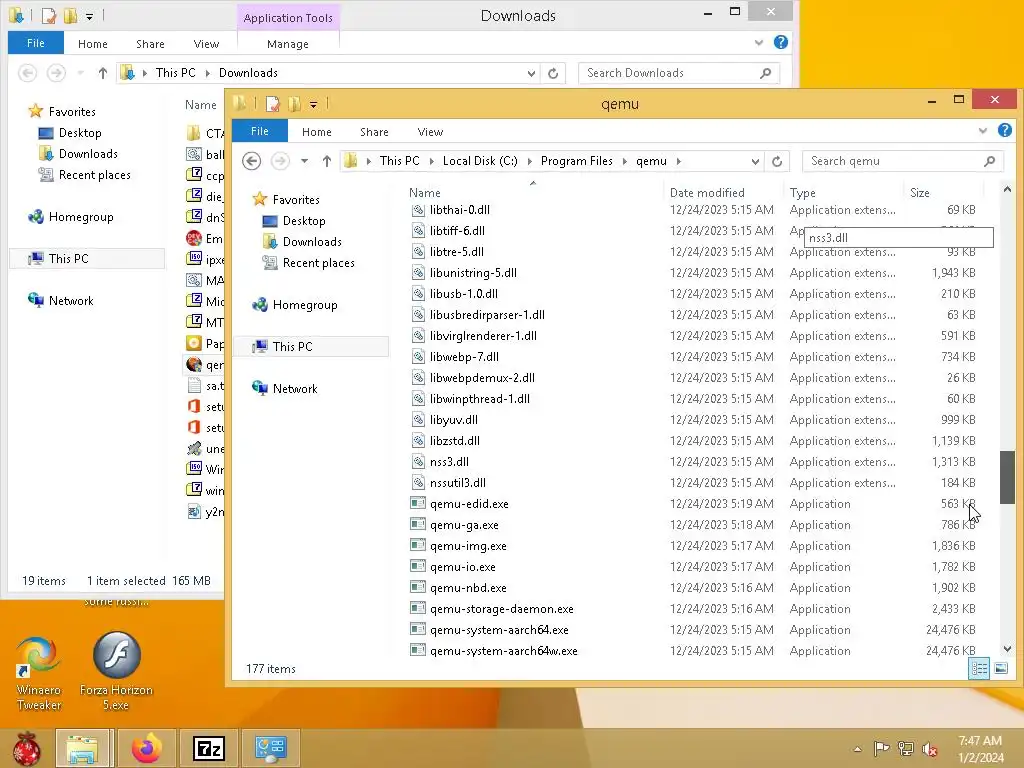The height and width of the screenshot is (768, 1024).
Task: Click the Back arrow in qemu window
Action: (251, 161)
